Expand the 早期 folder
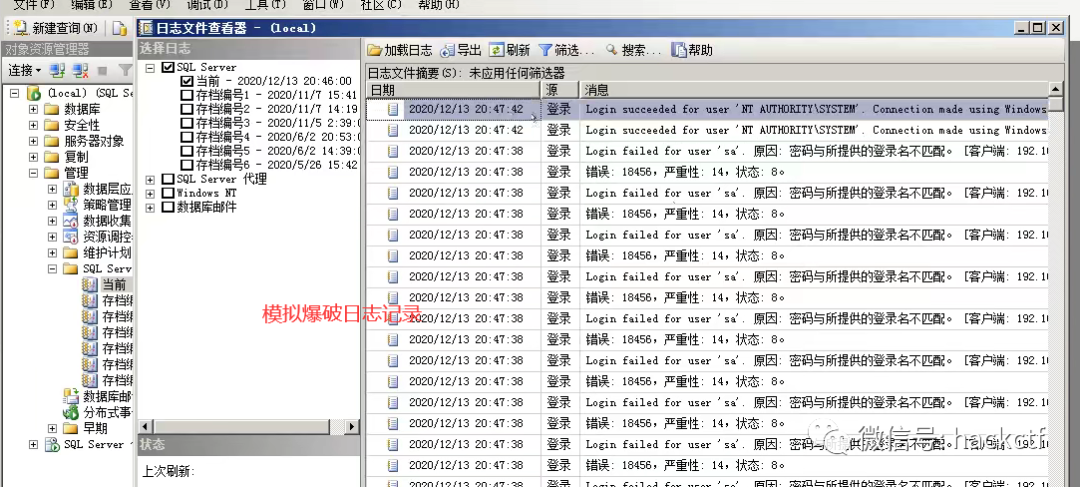 [52, 428]
